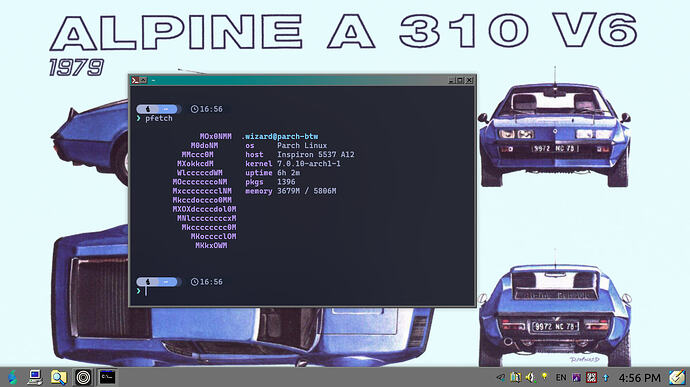690x387 pixels.
Task: Click the small button beside the terminal title icon
Action: point(143,80)
